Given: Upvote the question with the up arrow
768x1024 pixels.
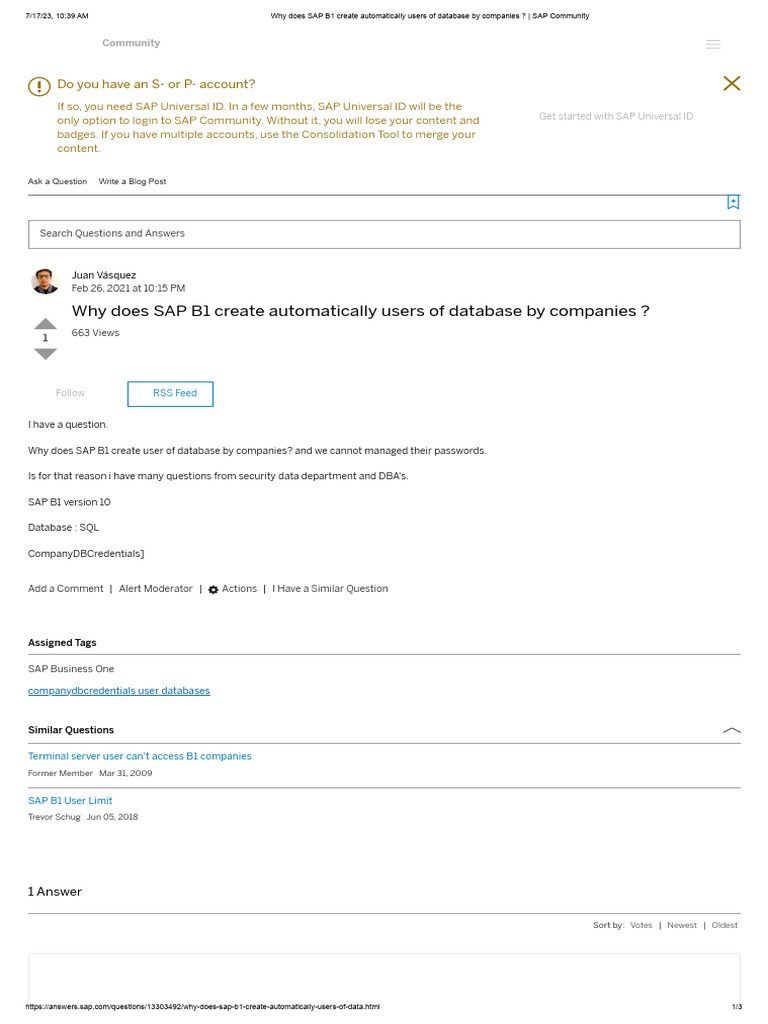Looking at the screenshot, I should tap(46, 323).
